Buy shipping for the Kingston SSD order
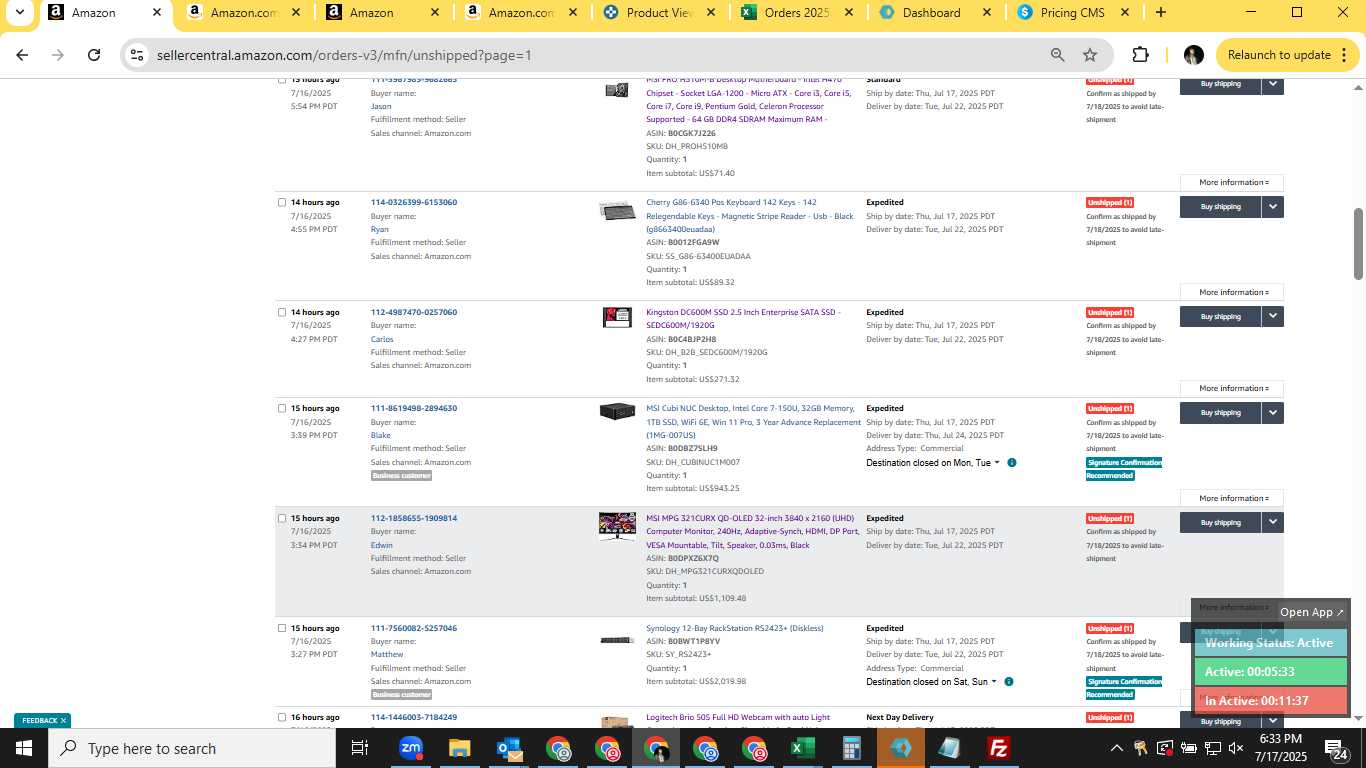Image resolution: width=1366 pixels, height=768 pixels. 1220,317
